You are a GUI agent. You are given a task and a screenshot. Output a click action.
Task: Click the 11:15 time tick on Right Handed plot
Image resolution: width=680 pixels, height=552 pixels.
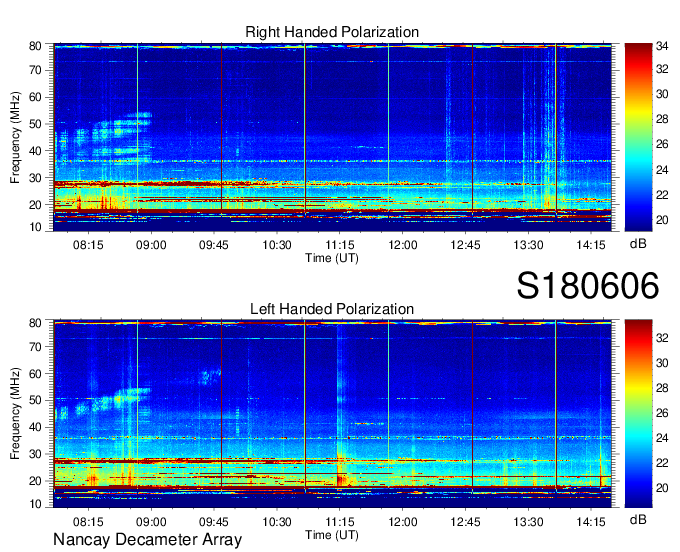point(340,245)
